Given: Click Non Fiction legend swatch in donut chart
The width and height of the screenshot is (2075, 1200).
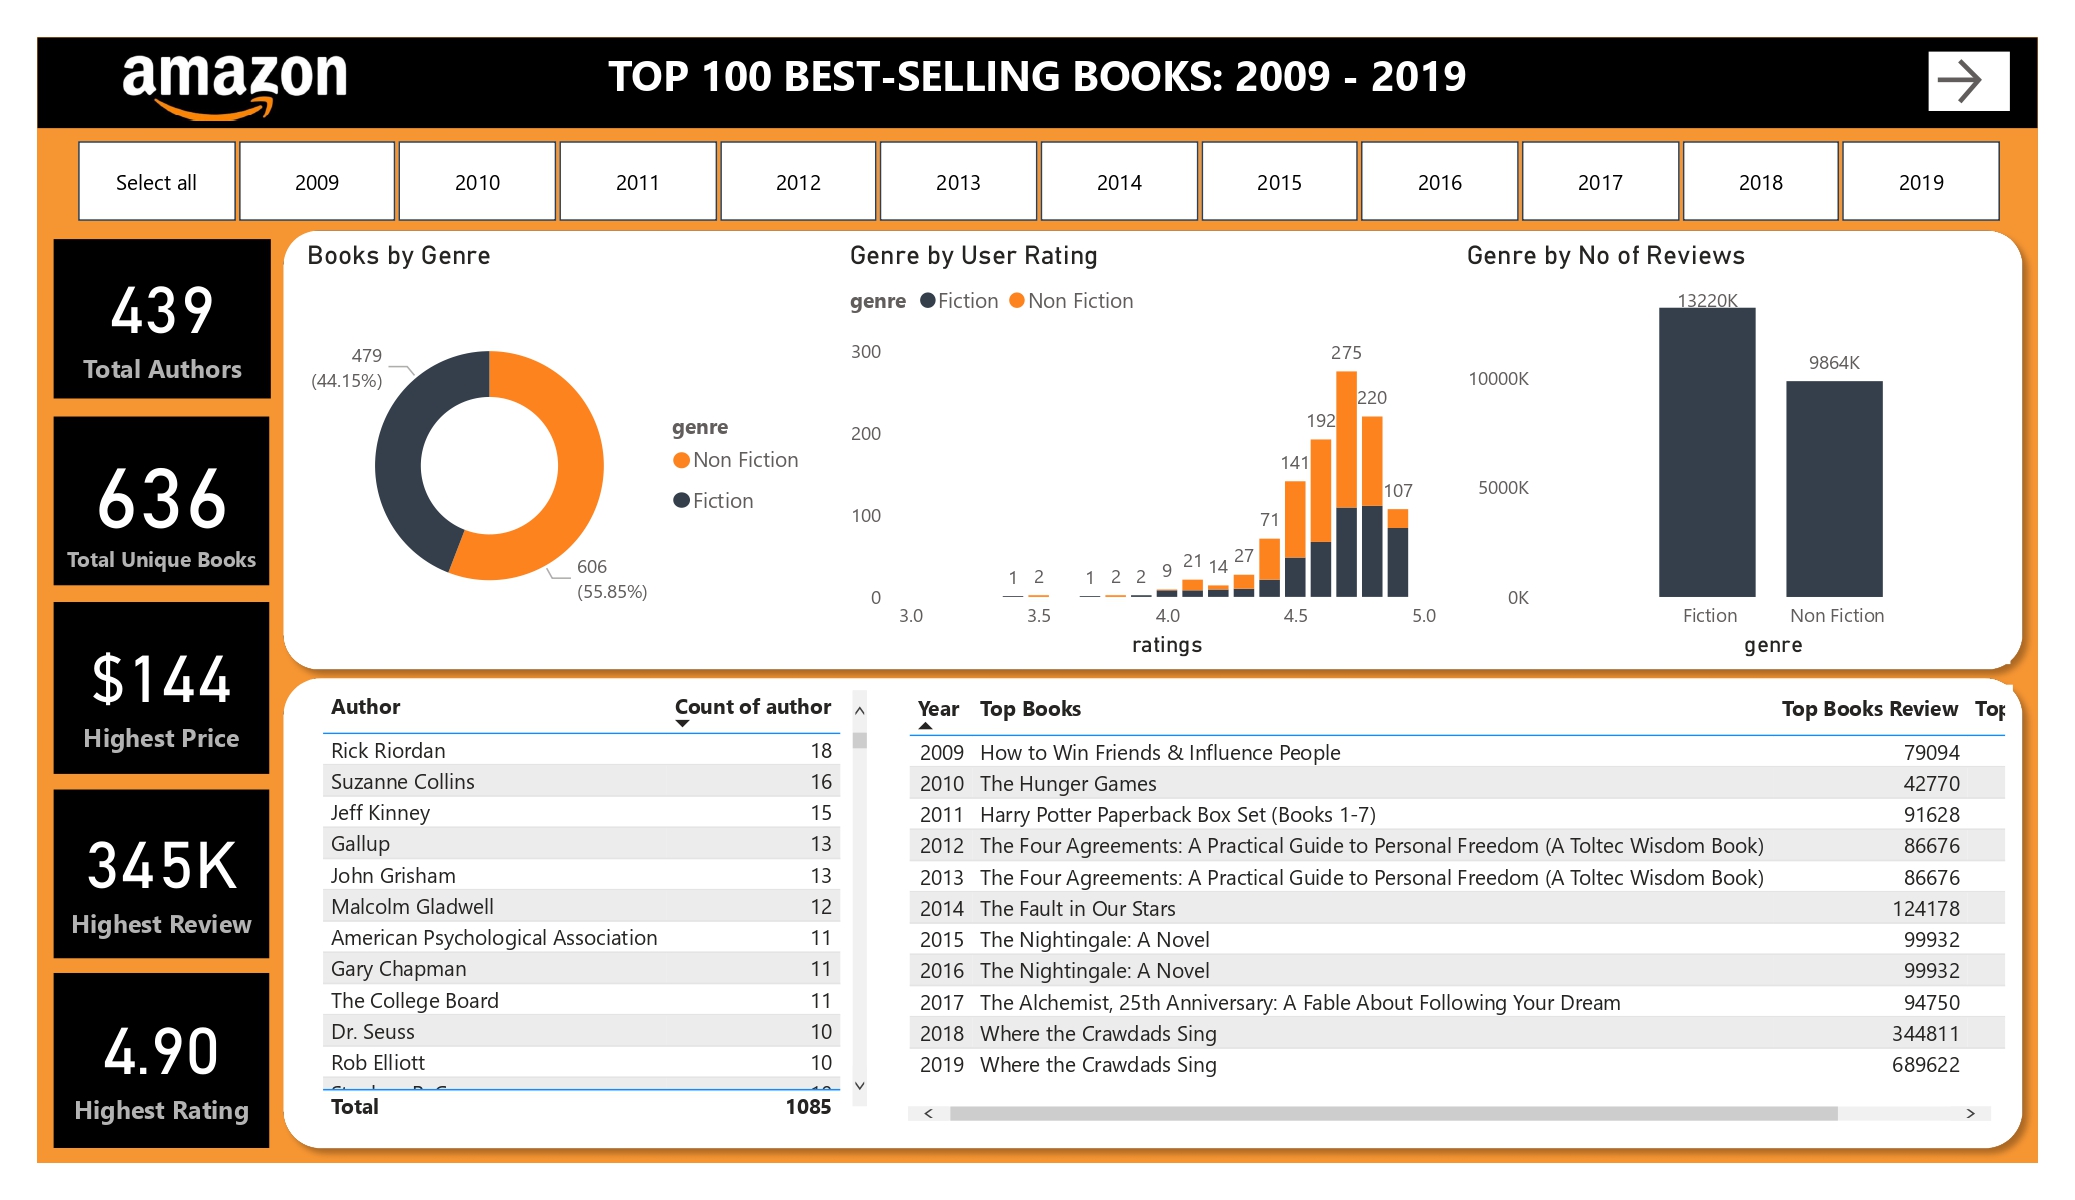Looking at the screenshot, I should pyautogui.click(x=682, y=460).
